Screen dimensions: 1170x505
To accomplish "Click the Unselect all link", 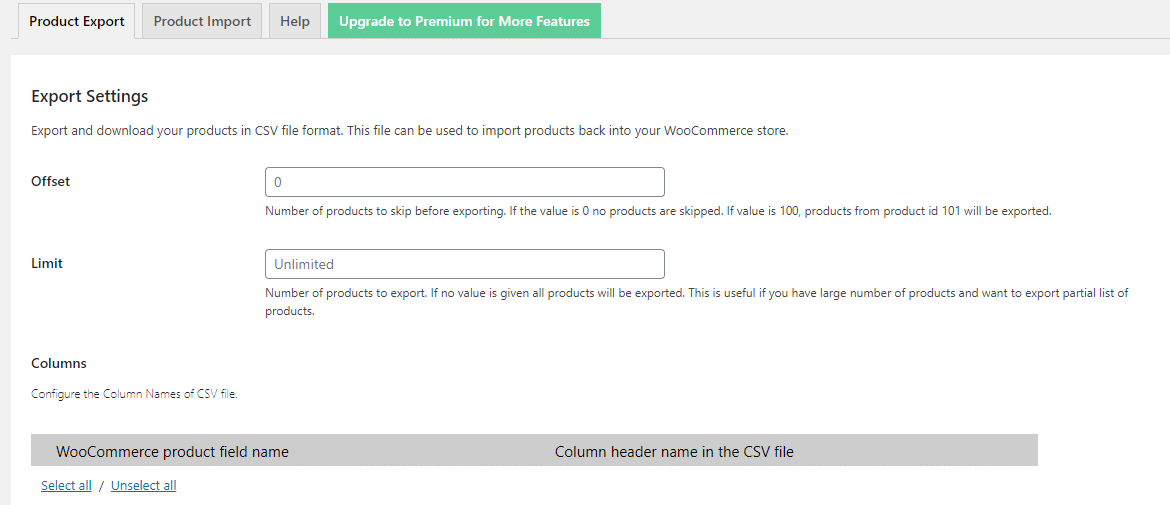I will [x=144, y=486].
